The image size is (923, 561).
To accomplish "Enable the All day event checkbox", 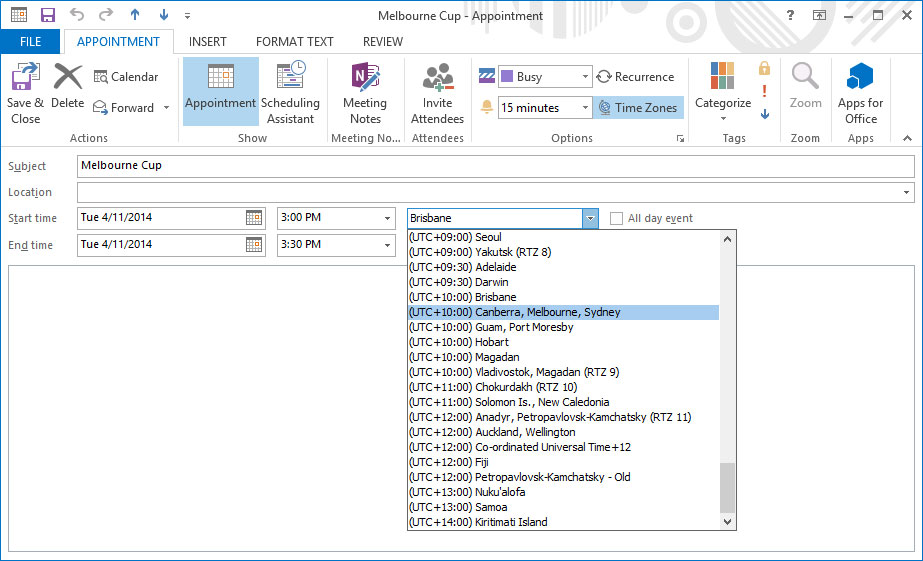I will point(617,218).
